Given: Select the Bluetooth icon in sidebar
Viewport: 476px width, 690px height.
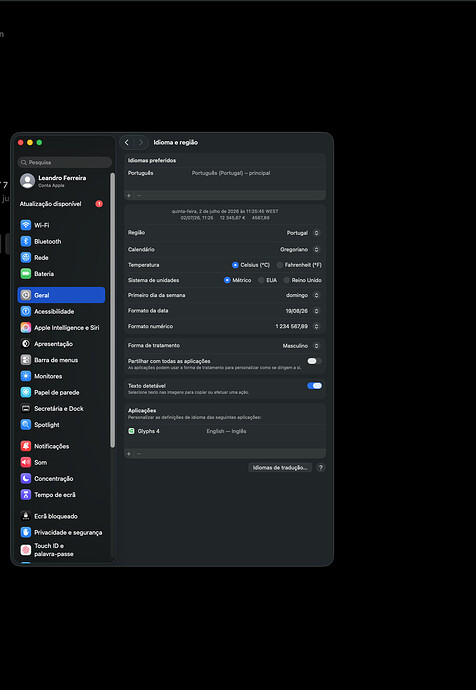Looking at the screenshot, I should (26, 241).
